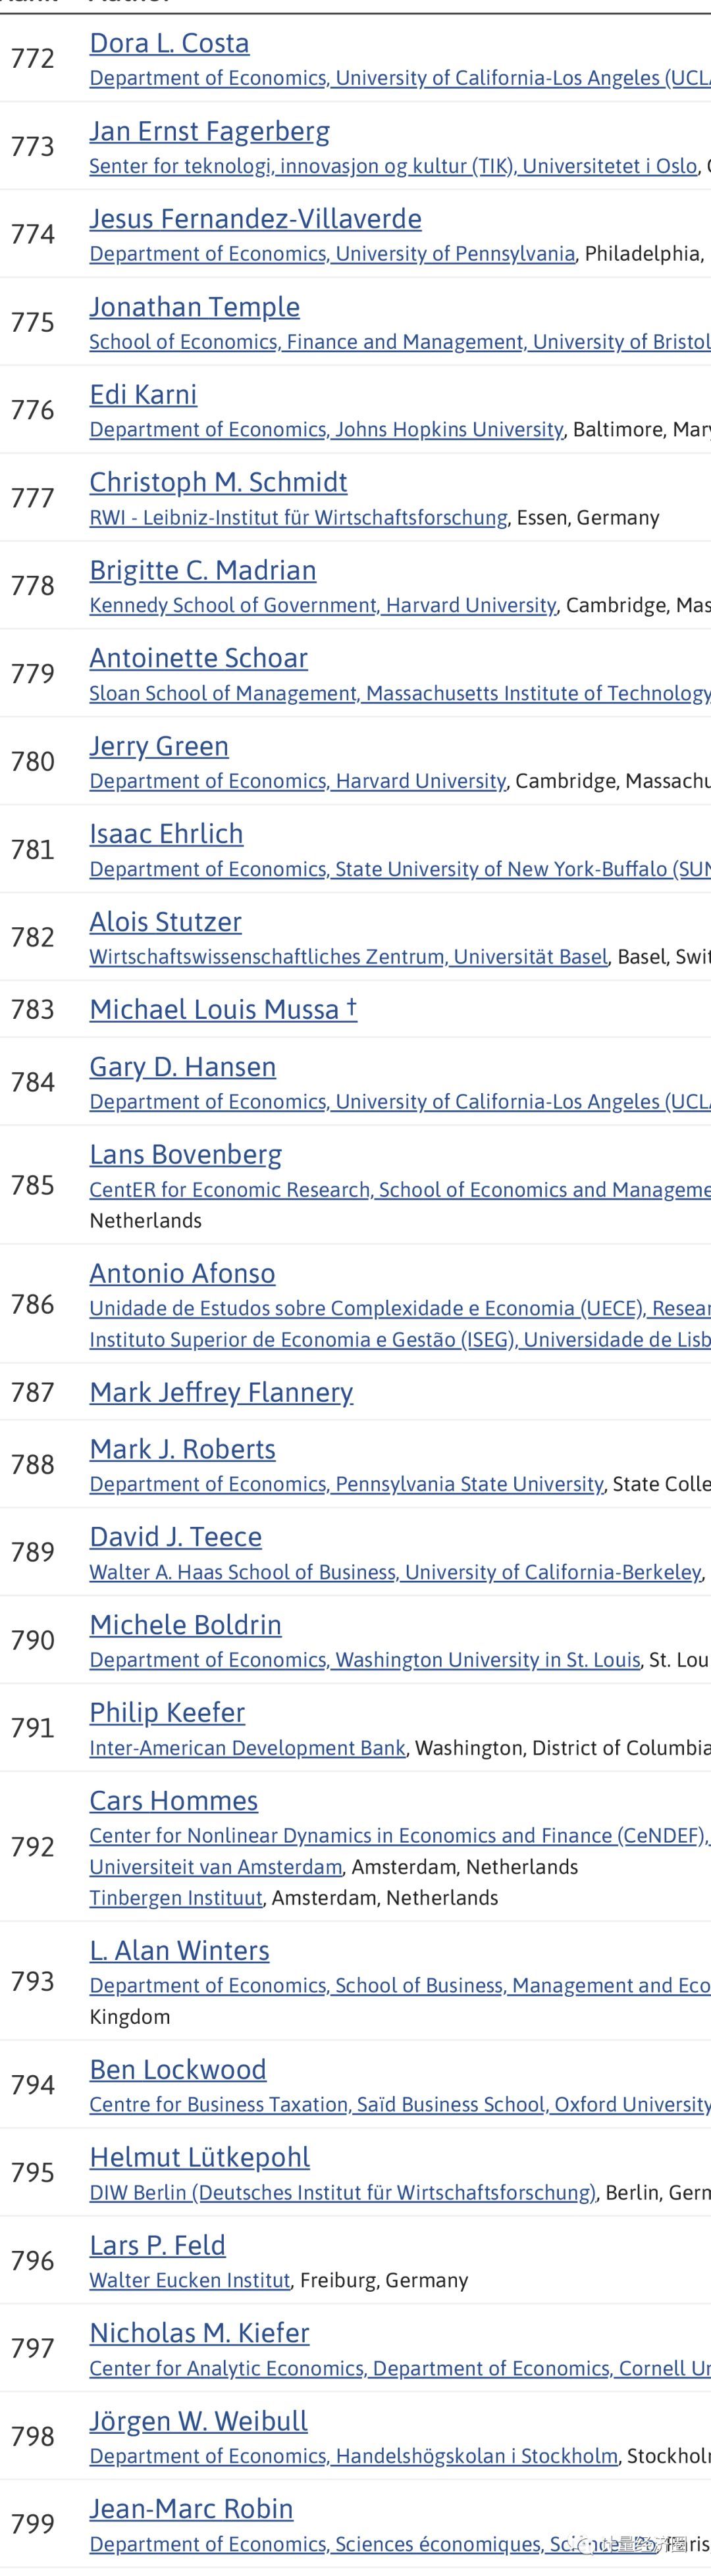711x2576 pixels.
Task: Open L. Alan Winters' author page
Action: [x=179, y=1950]
